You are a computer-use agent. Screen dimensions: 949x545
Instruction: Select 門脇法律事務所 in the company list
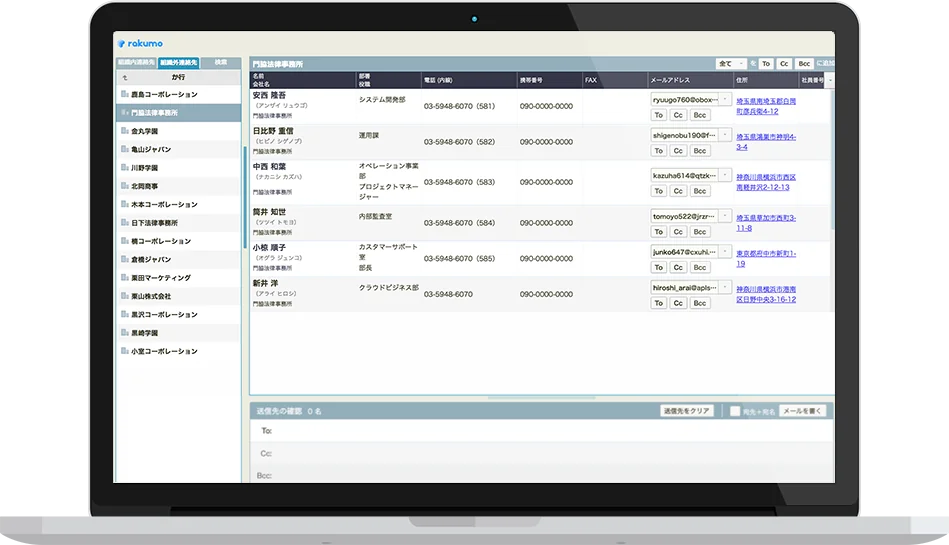[179, 113]
